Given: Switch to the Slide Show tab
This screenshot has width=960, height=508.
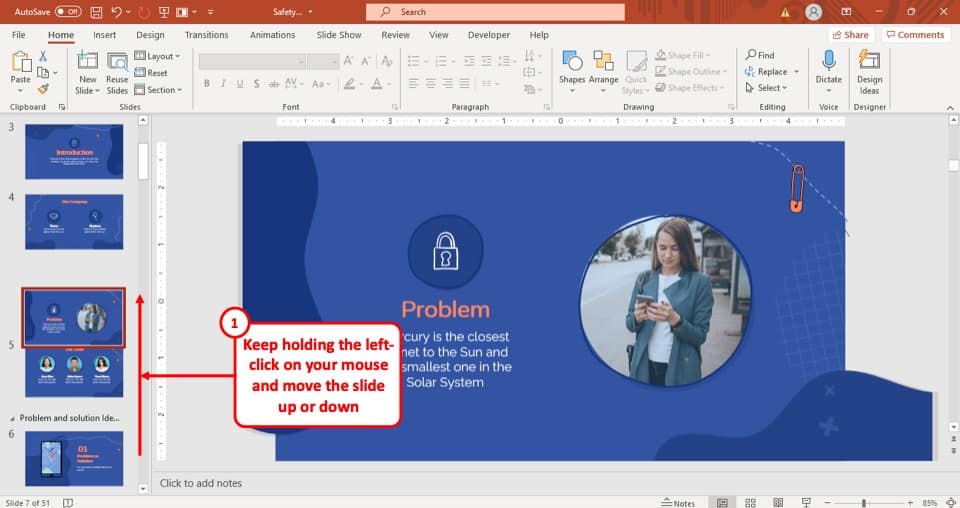Looking at the screenshot, I should (x=339, y=35).
